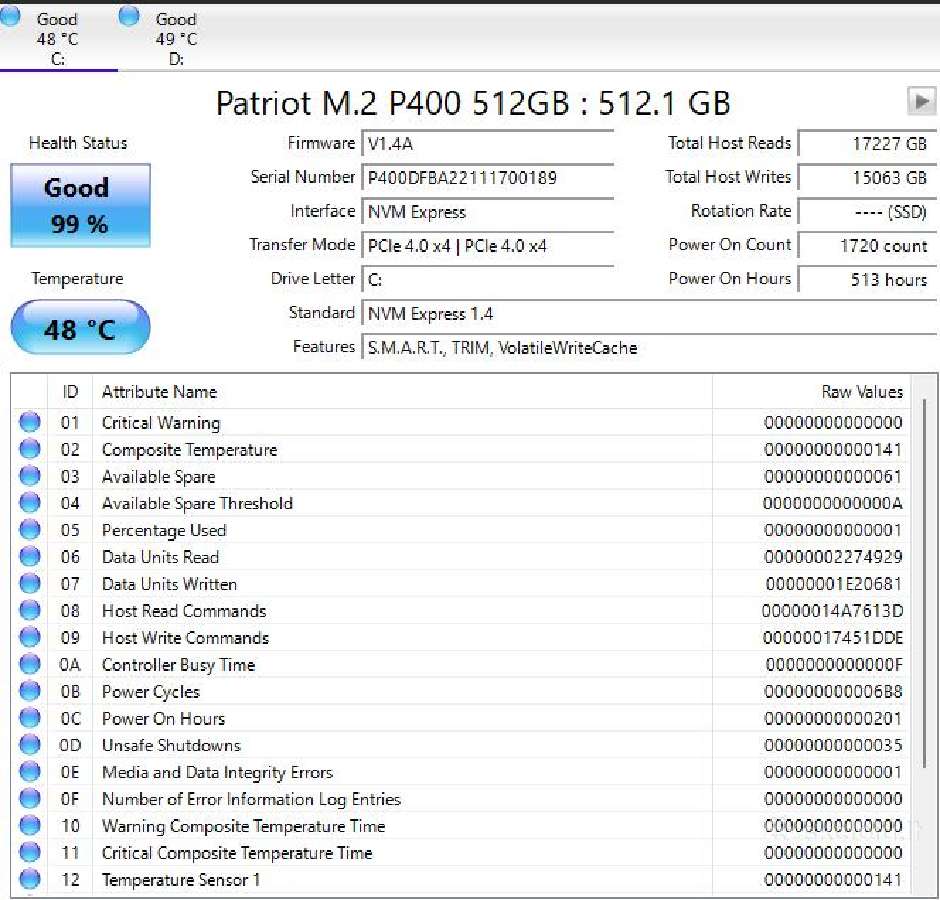Click status orb for Power Cycles
The height and width of the screenshot is (900, 940).
pyautogui.click(x=29, y=691)
